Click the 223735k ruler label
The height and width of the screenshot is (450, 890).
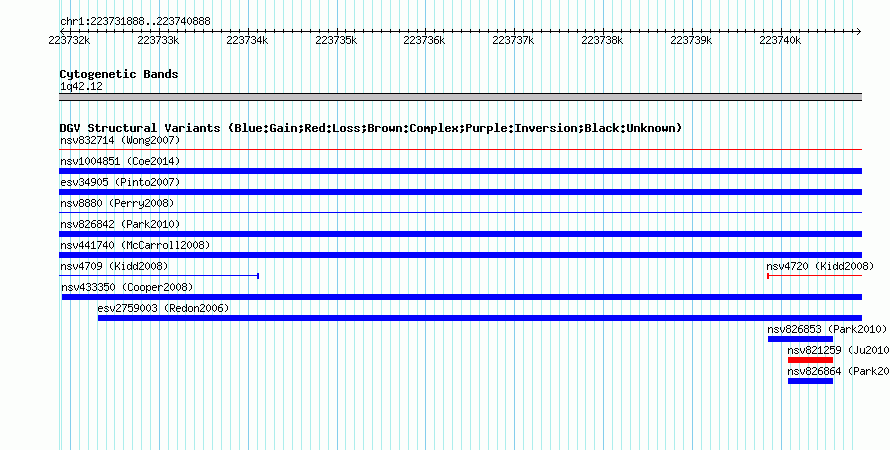click(x=336, y=40)
